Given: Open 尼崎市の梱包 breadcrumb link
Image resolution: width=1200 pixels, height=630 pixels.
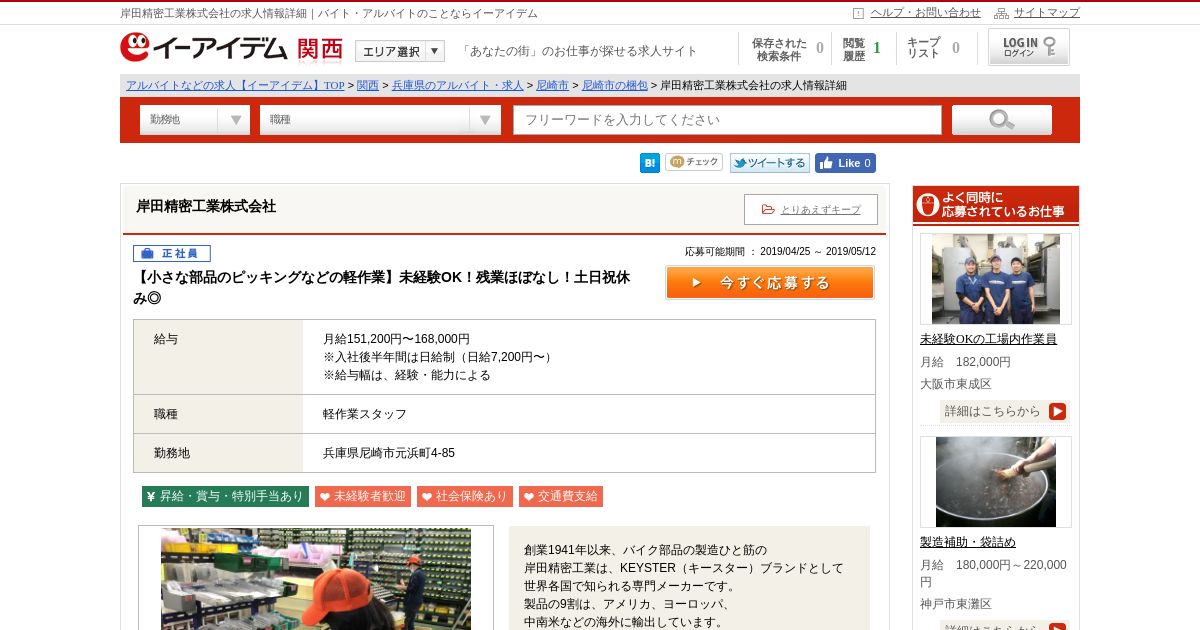Looking at the screenshot, I should [614, 86].
